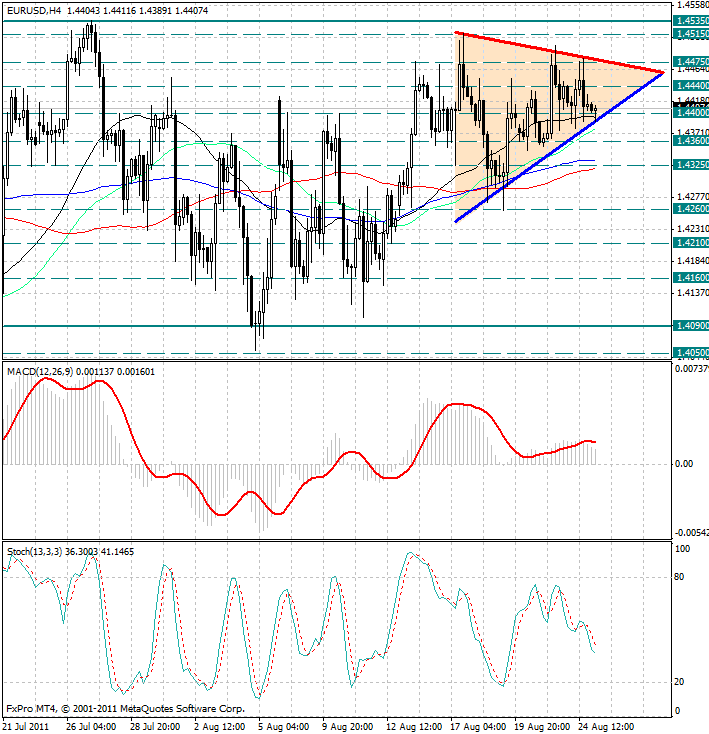Click the 9 Aug 20:00 time label
Screen dimensions: 709x734
[x=348, y=727]
